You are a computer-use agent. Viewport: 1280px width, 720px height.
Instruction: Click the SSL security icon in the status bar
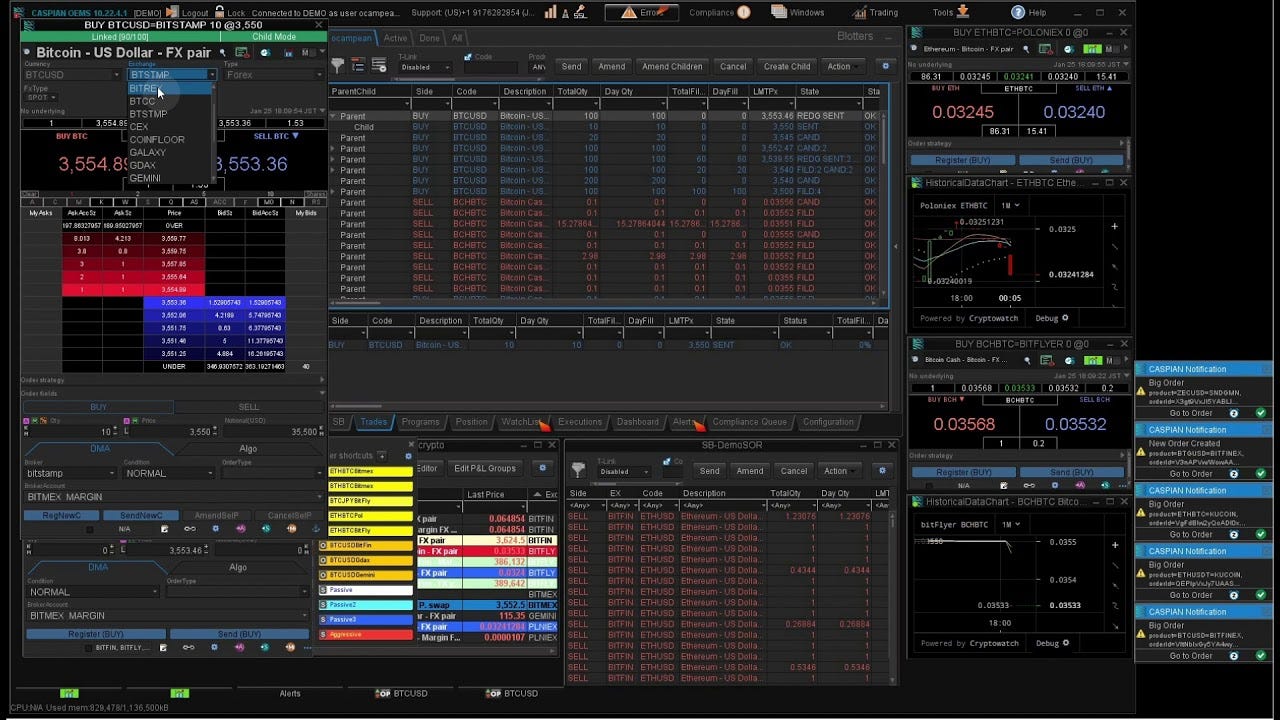pos(579,12)
